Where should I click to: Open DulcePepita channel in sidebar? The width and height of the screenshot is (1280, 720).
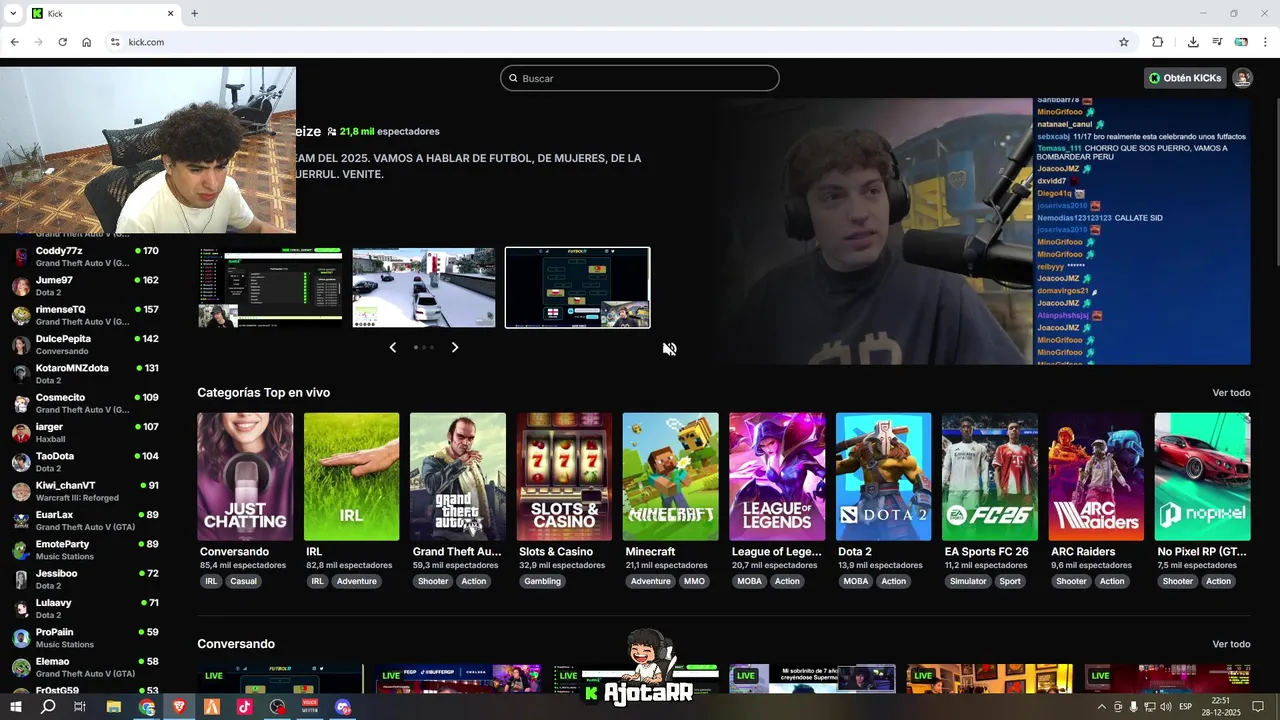pyautogui.click(x=85, y=345)
